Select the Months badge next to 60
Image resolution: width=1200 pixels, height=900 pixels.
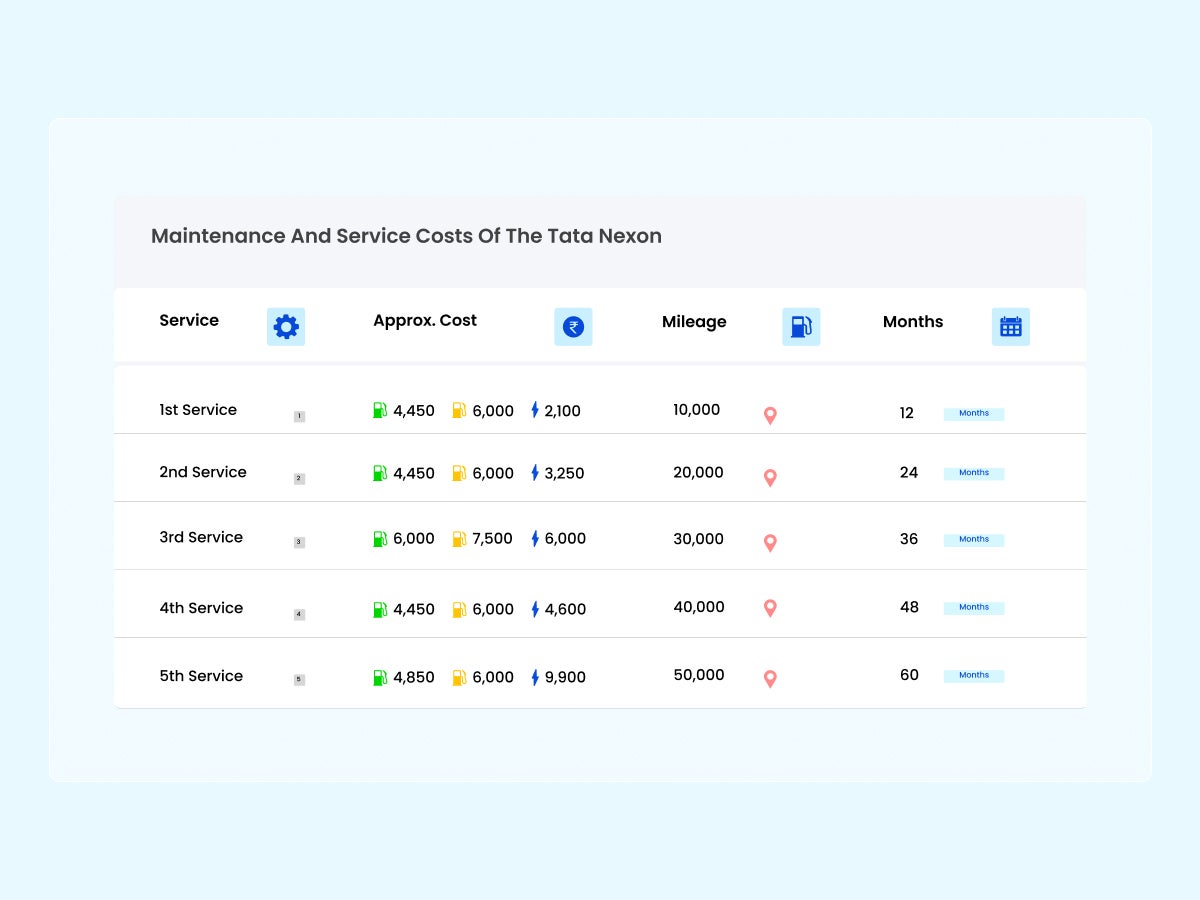(x=974, y=675)
